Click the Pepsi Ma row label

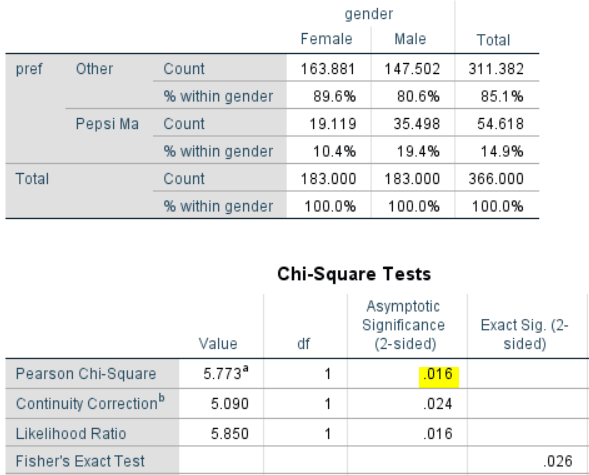coord(107,124)
